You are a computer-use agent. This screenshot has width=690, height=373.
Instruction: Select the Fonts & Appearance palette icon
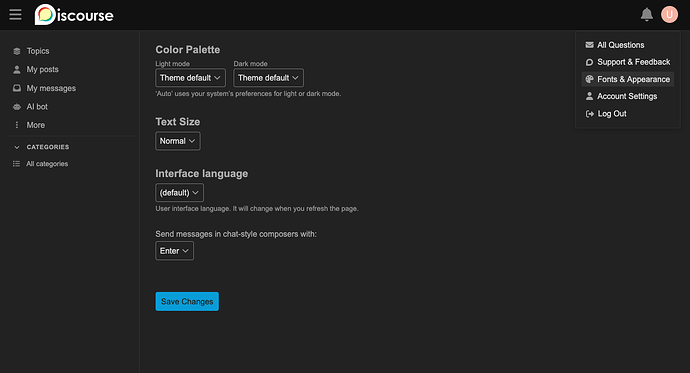coord(589,79)
